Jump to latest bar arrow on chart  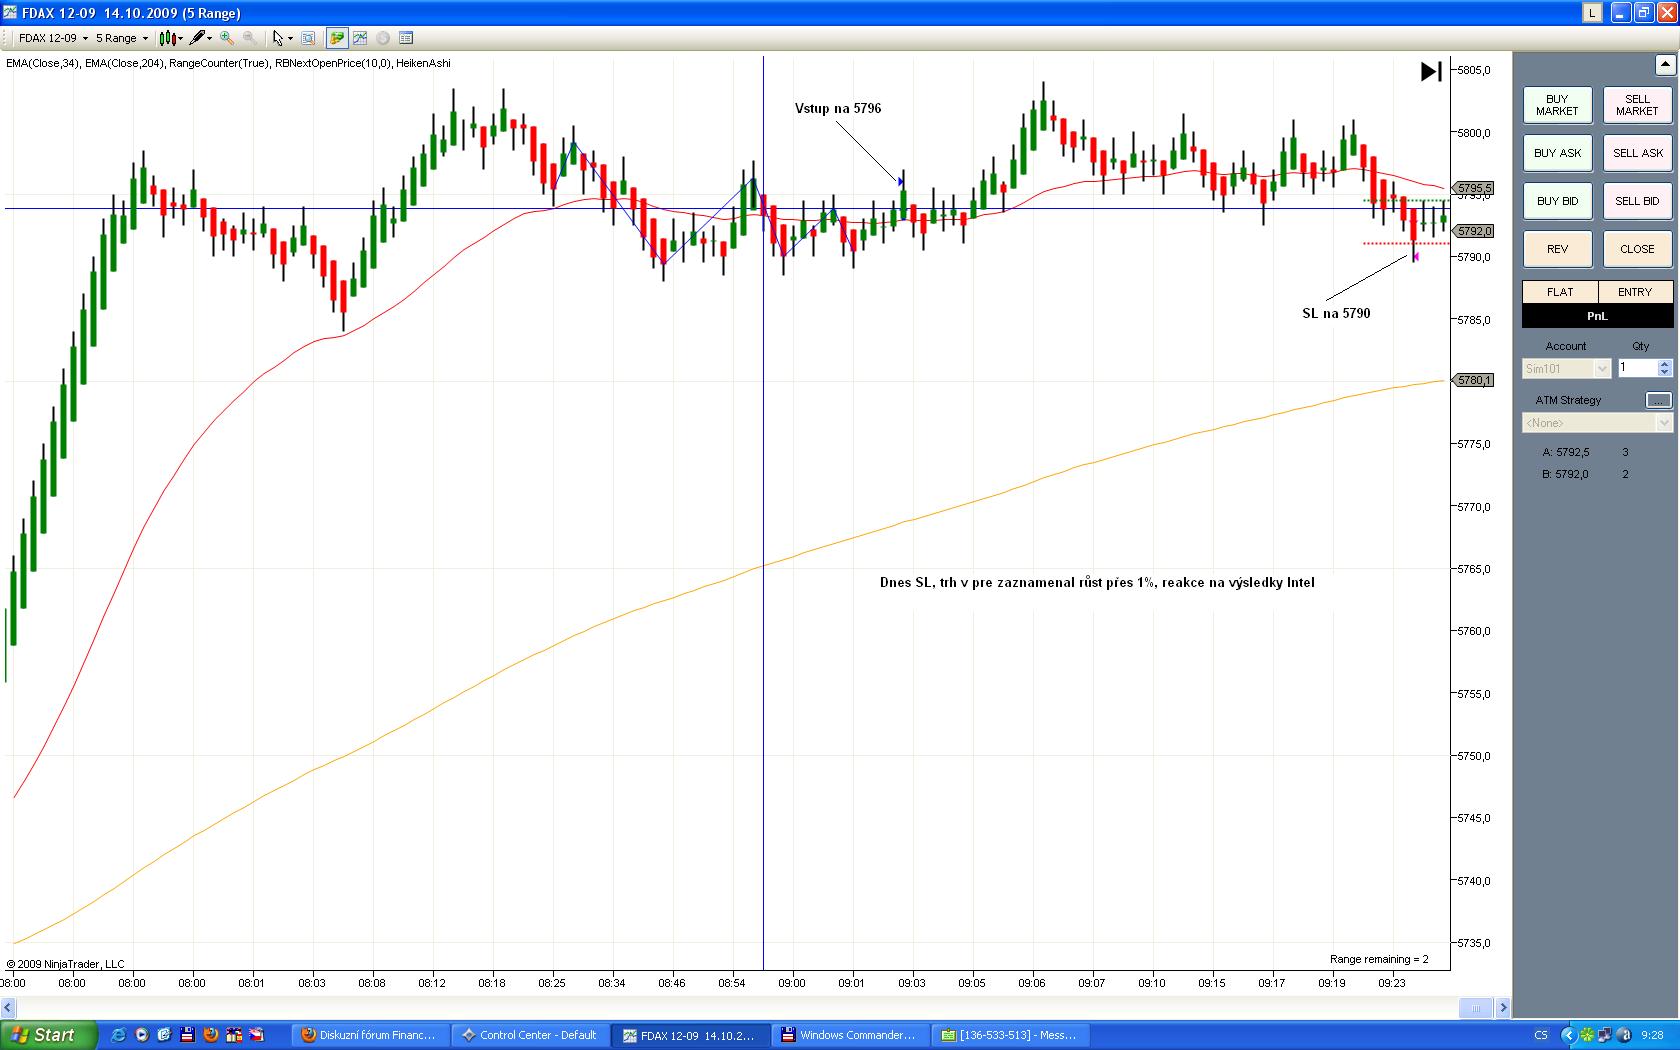(1431, 71)
